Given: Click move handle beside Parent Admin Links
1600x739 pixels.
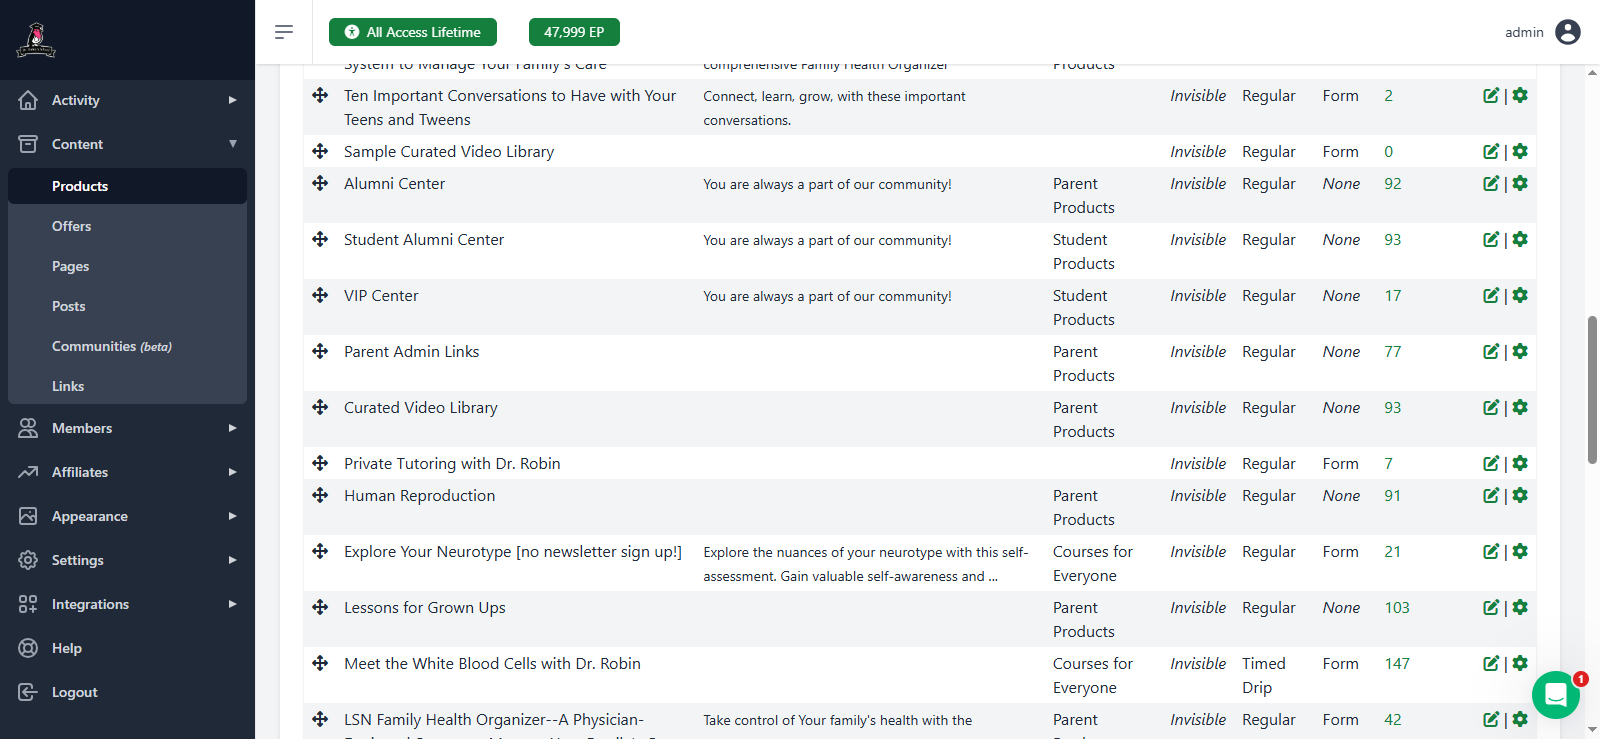Looking at the screenshot, I should 320,352.
